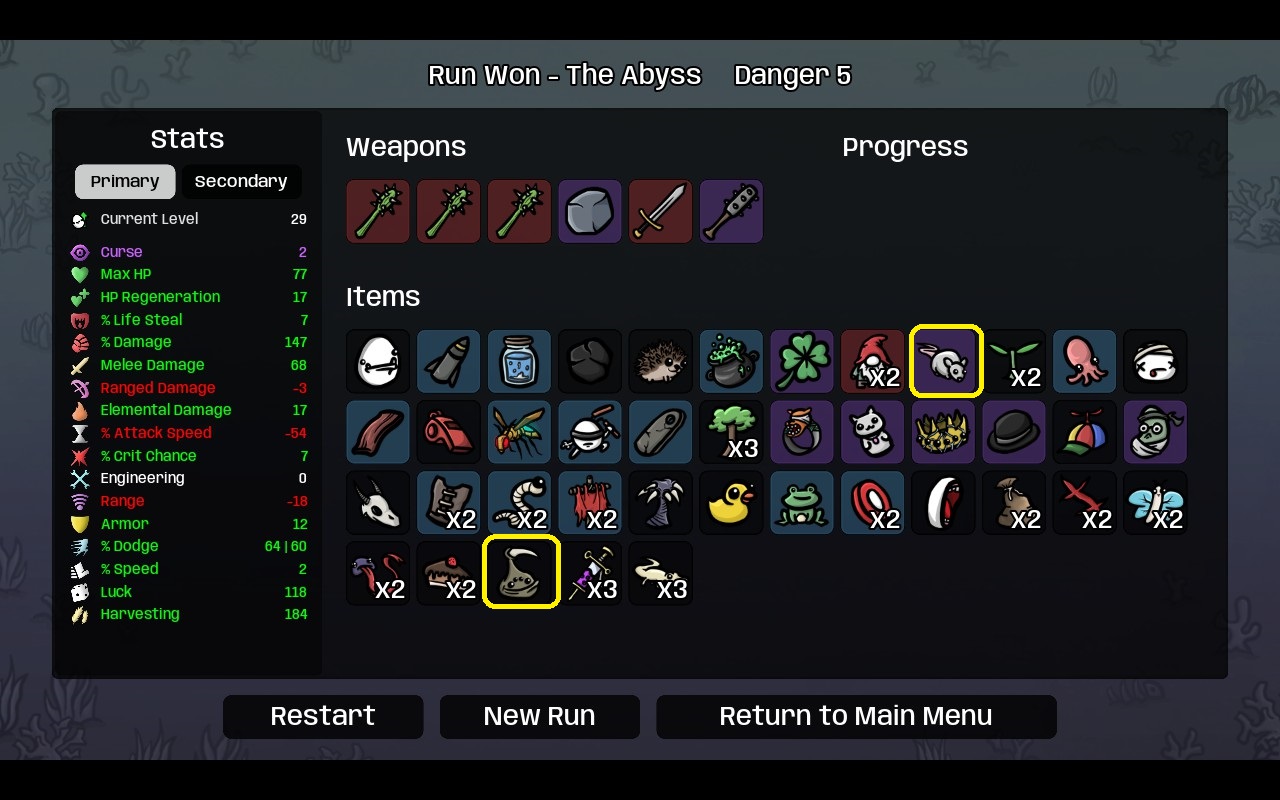1280x800 pixels.
Task: Click the bubbling green cauldron item
Action: point(731,361)
